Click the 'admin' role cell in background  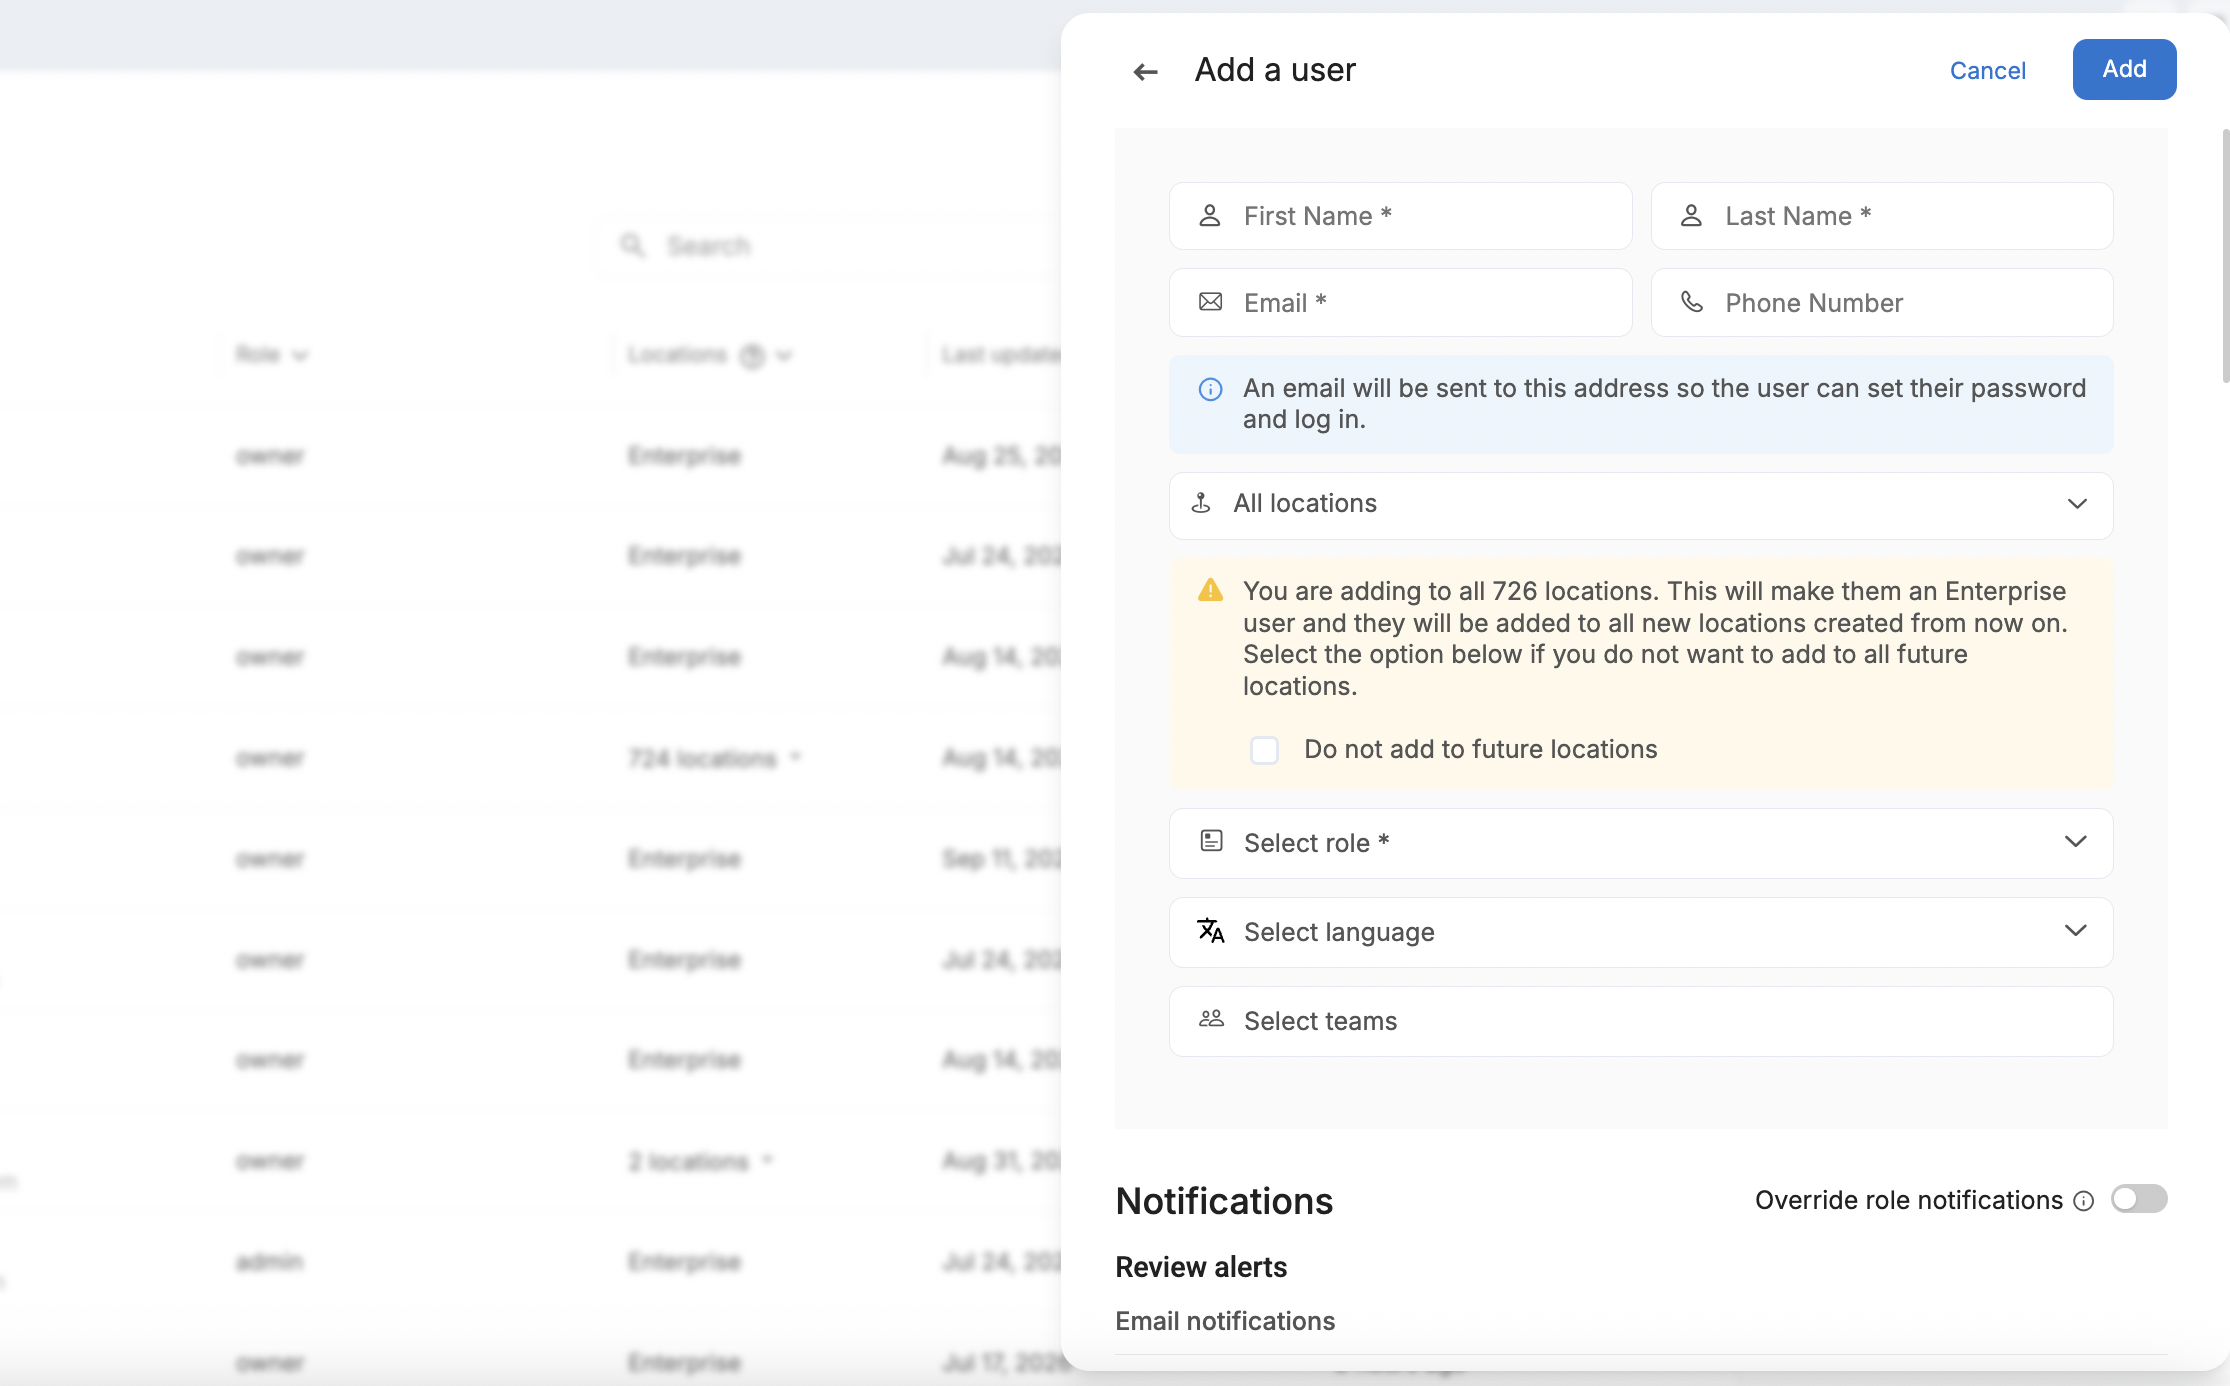269,1262
